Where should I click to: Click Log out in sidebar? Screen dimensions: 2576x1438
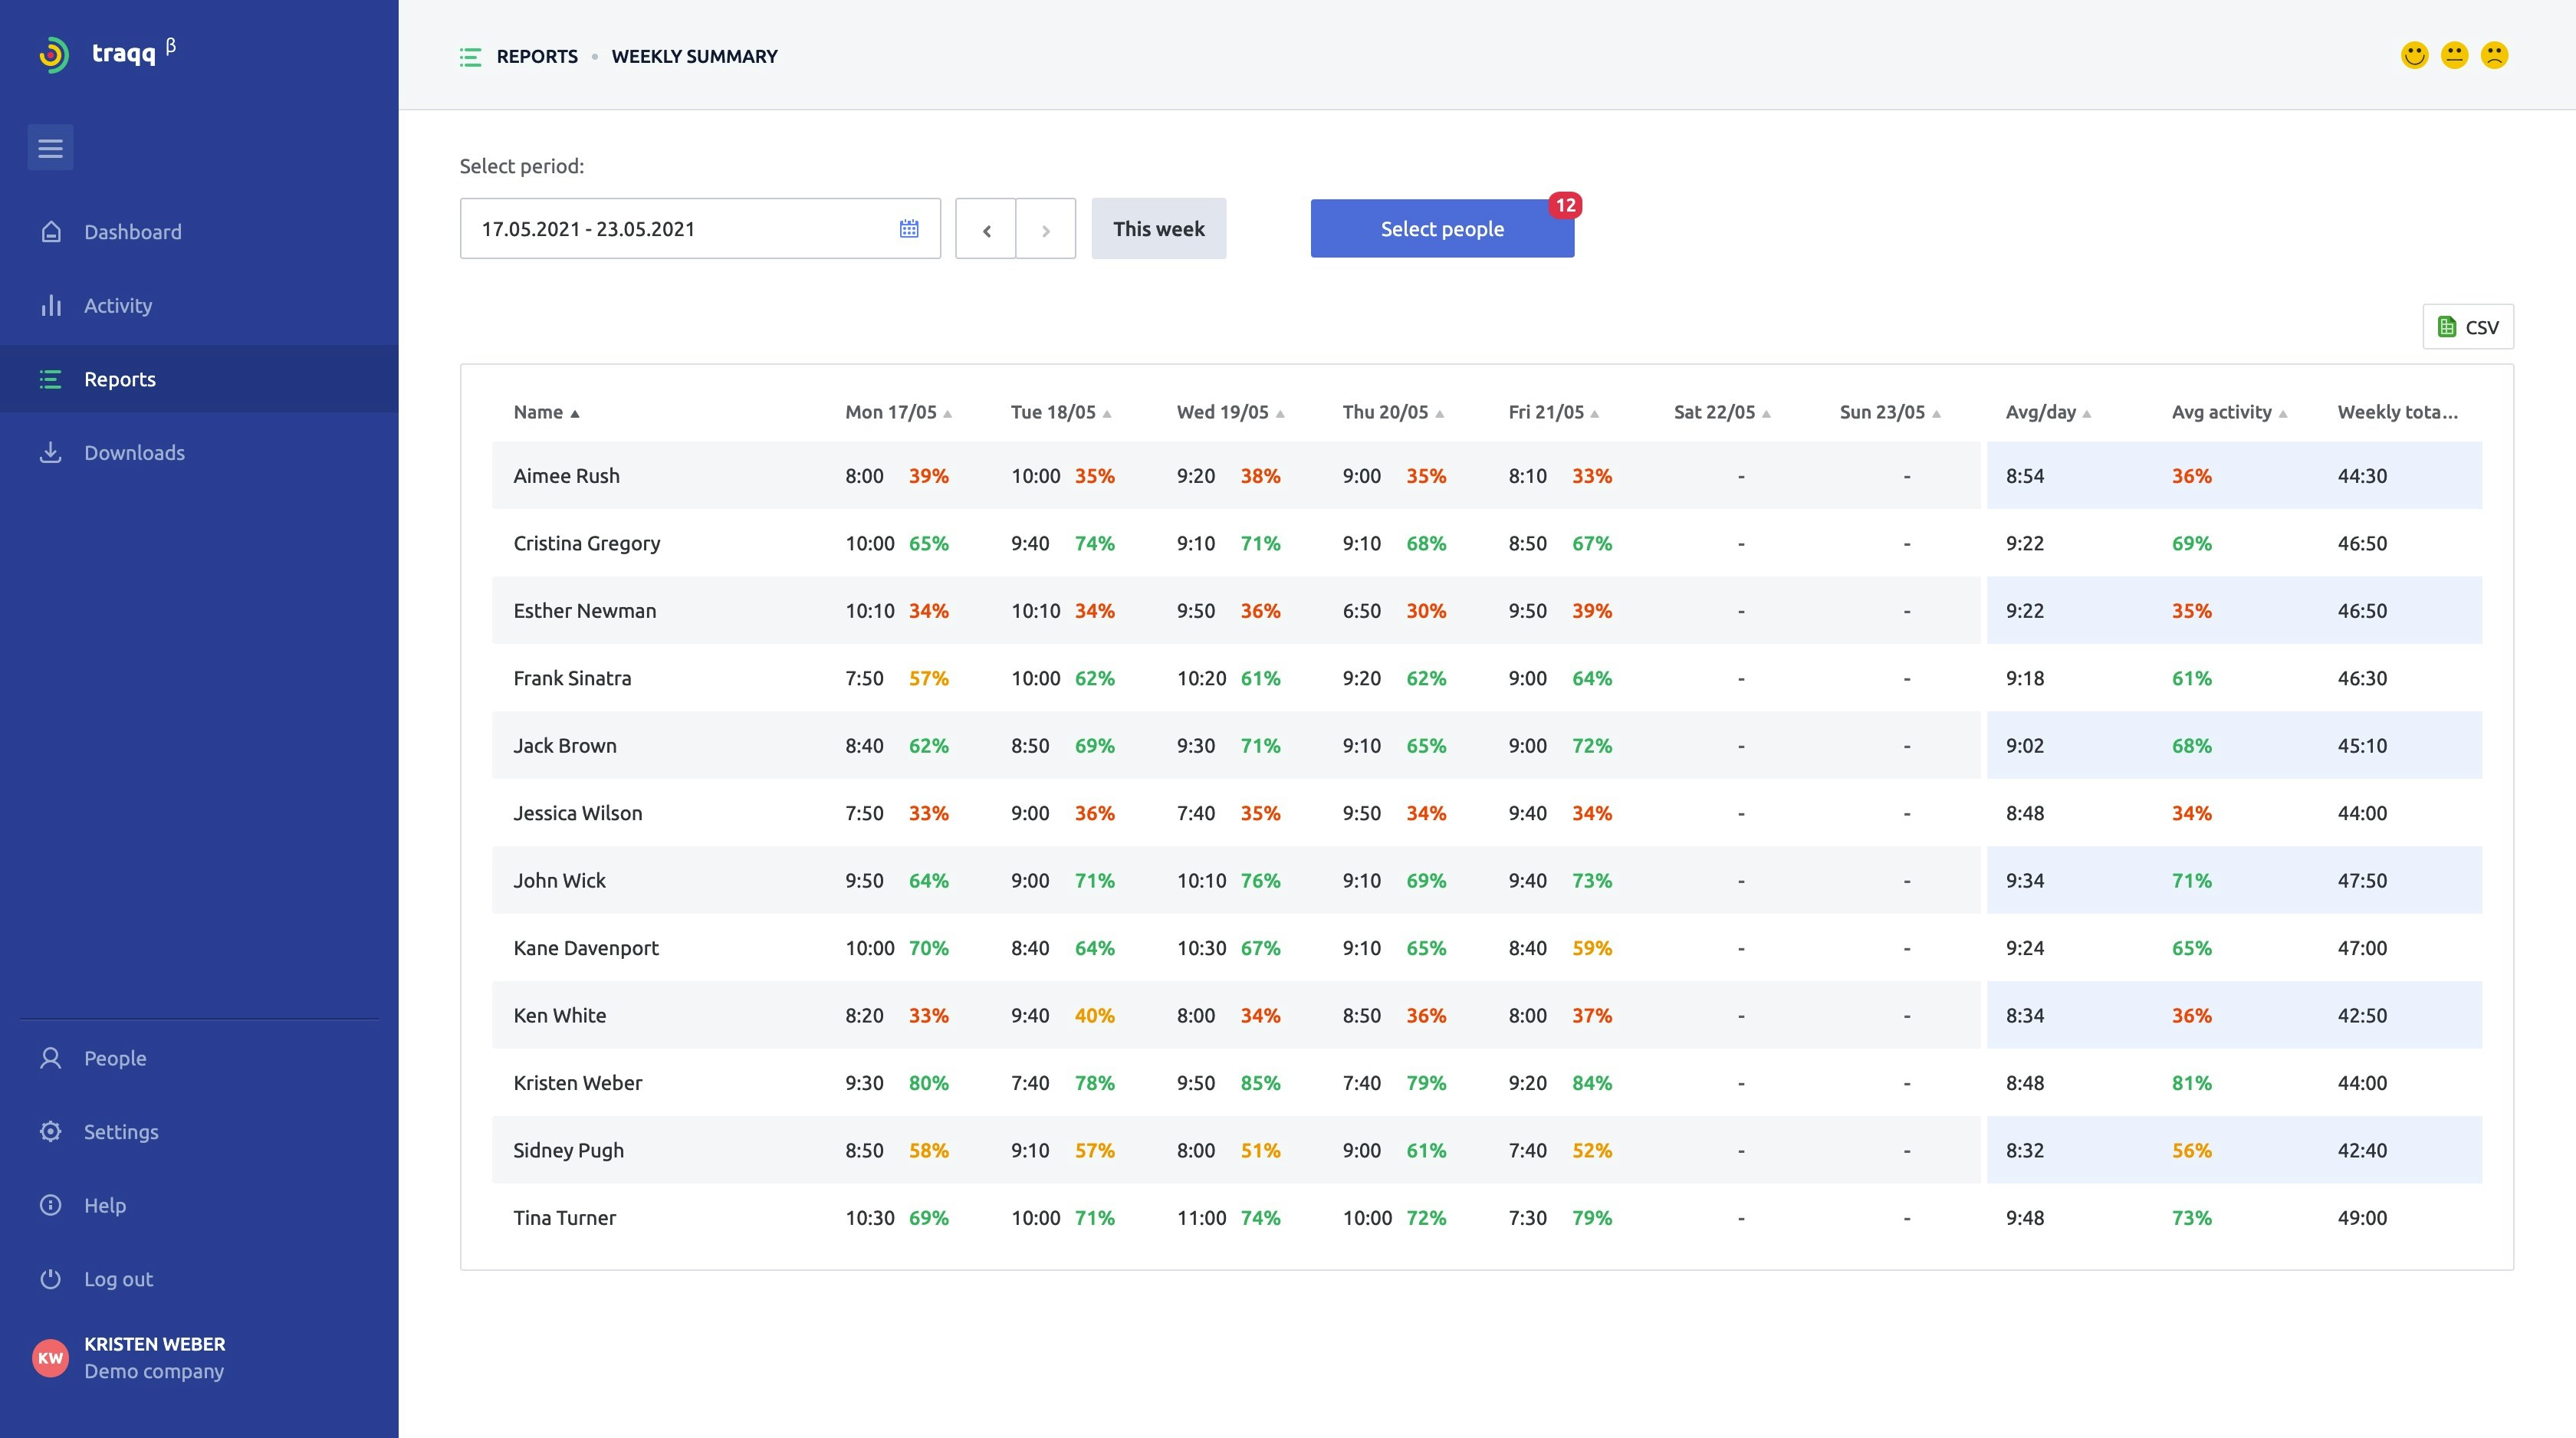pos(118,1279)
